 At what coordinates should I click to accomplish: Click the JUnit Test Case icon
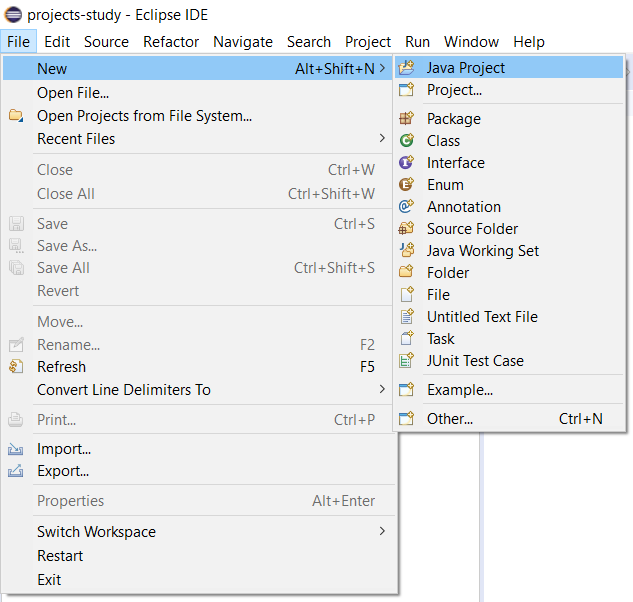407,360
